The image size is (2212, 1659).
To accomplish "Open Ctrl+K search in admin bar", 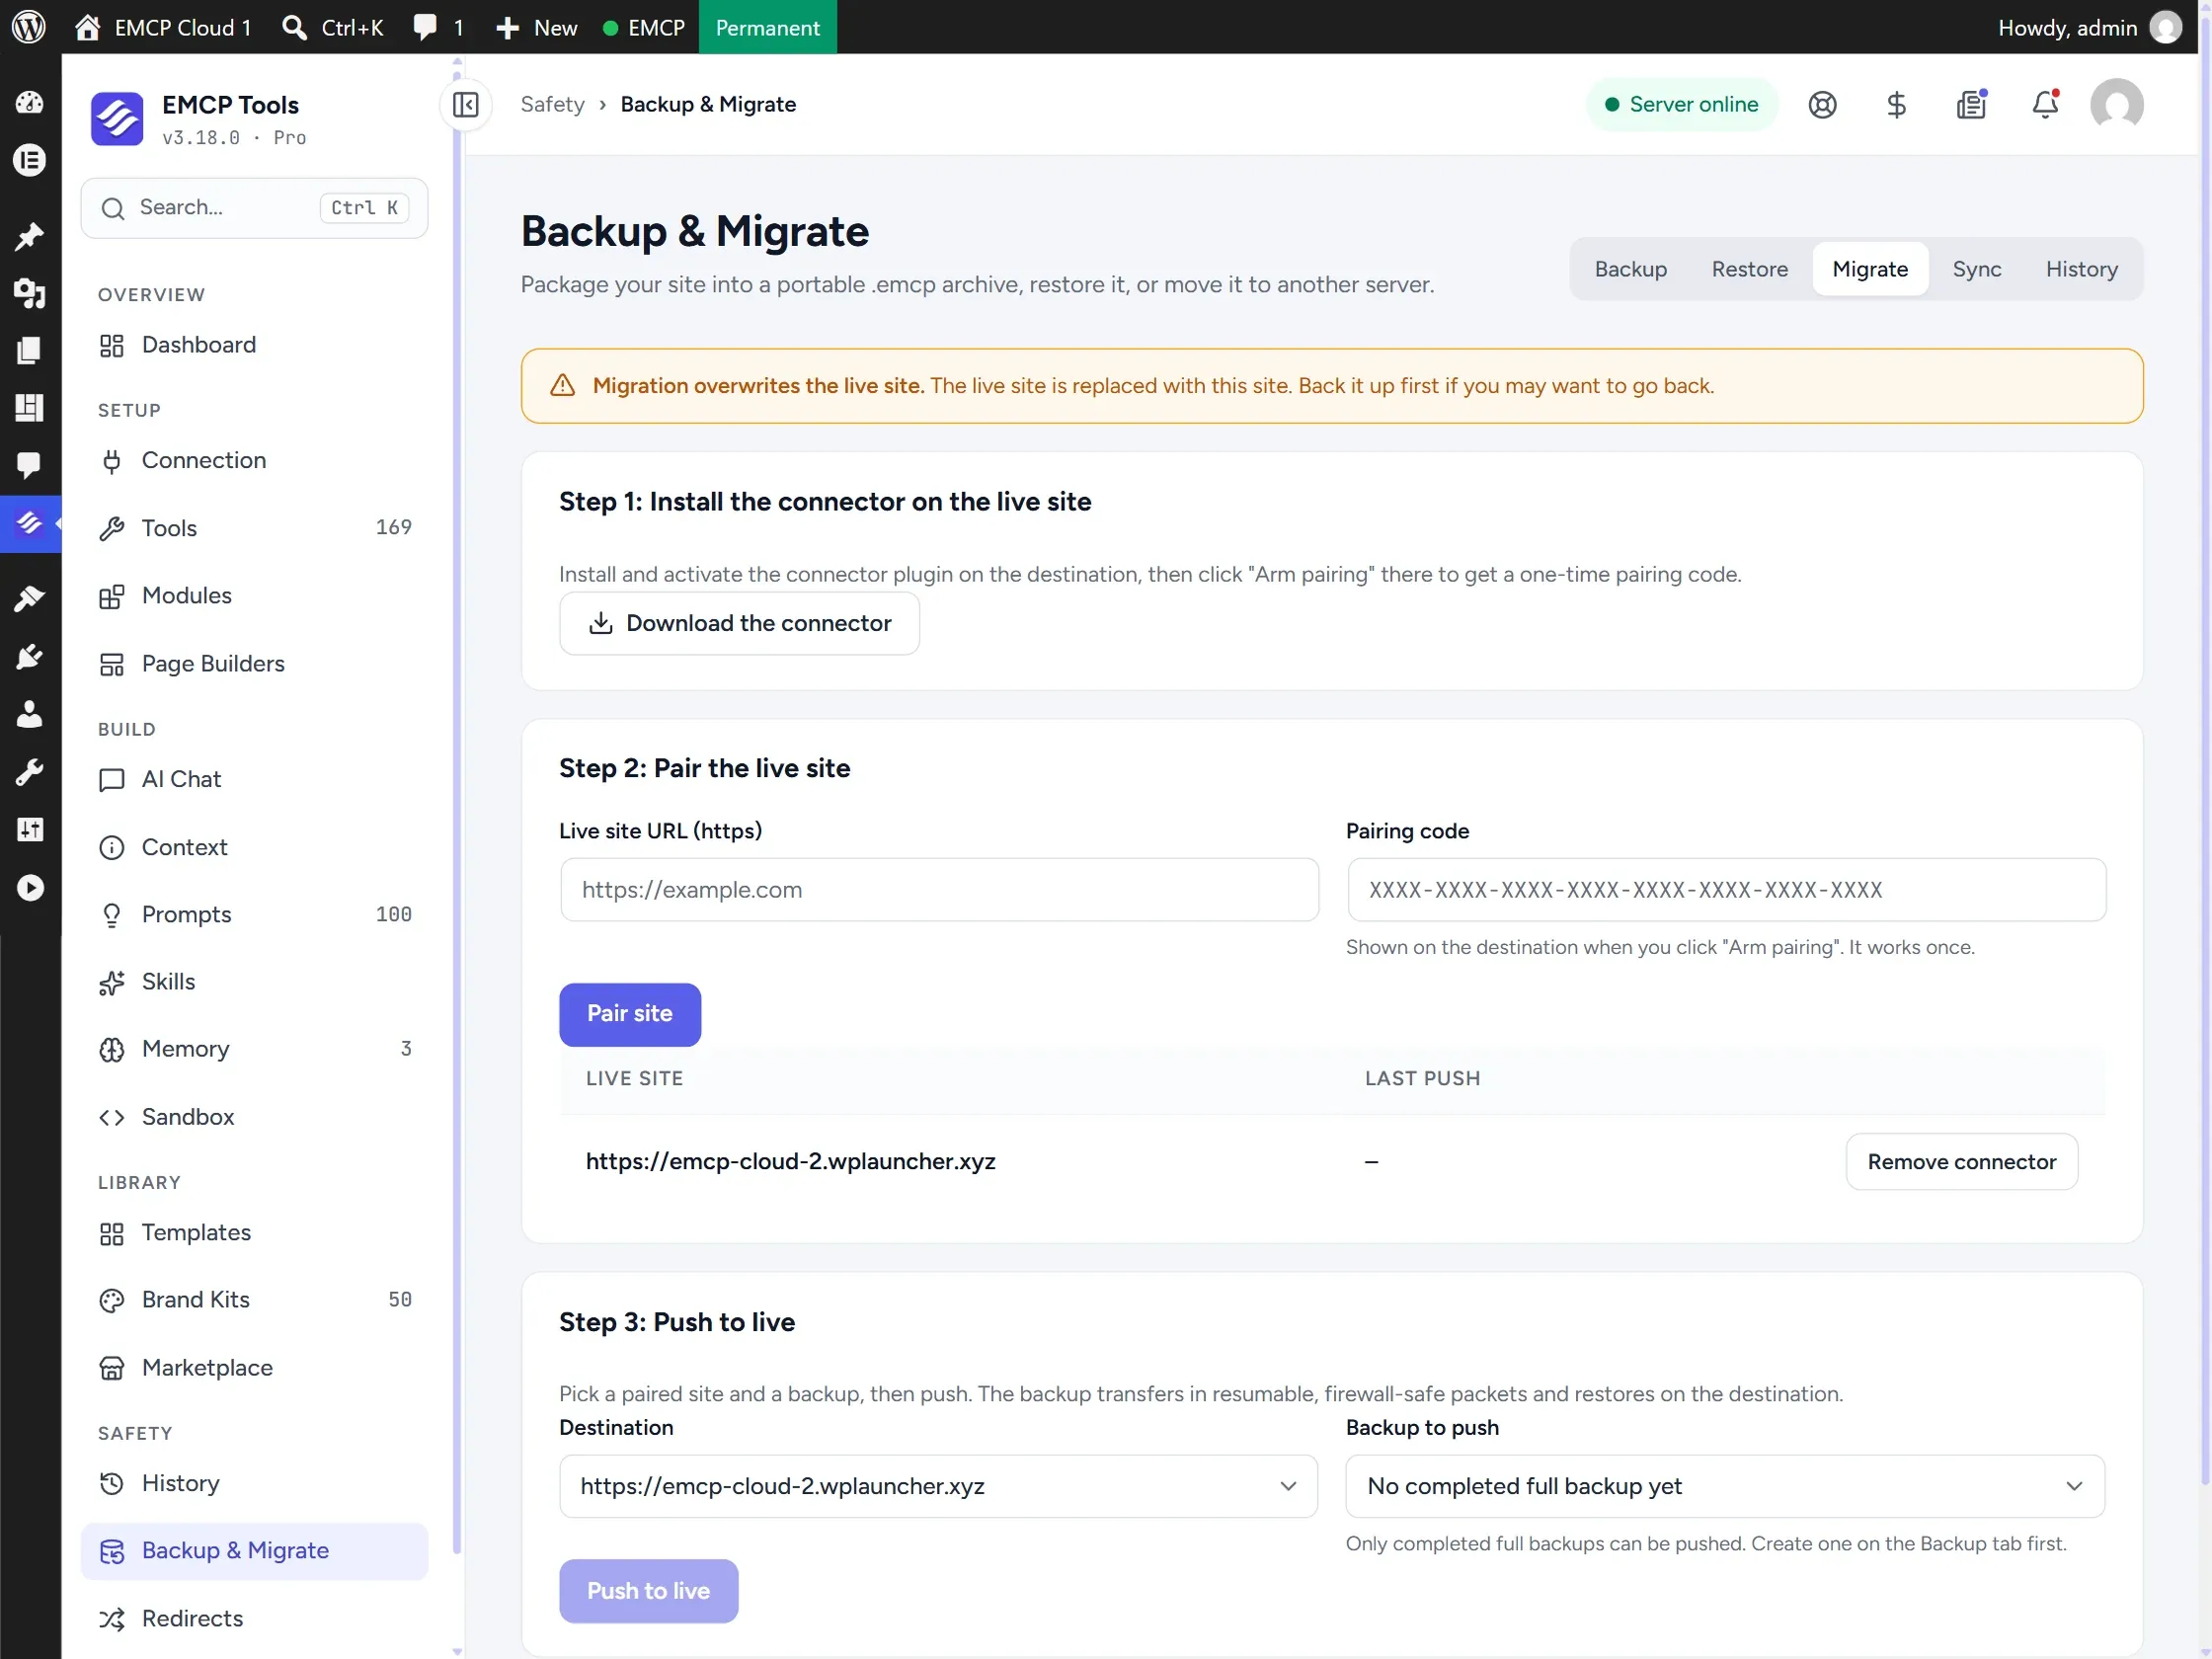I will 333,27.
